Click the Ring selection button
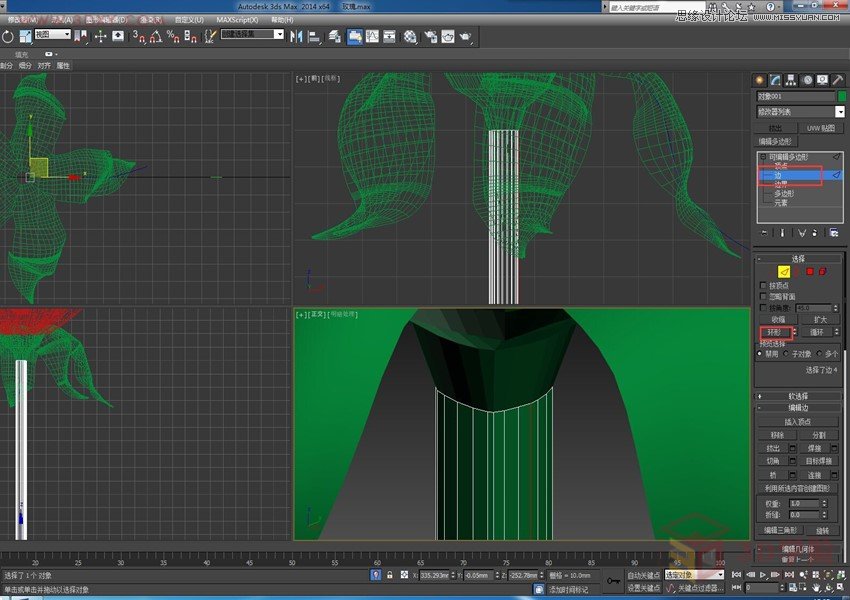Image resolution: width=850 pixels, height=600 pixels. (x=774, y=332)
